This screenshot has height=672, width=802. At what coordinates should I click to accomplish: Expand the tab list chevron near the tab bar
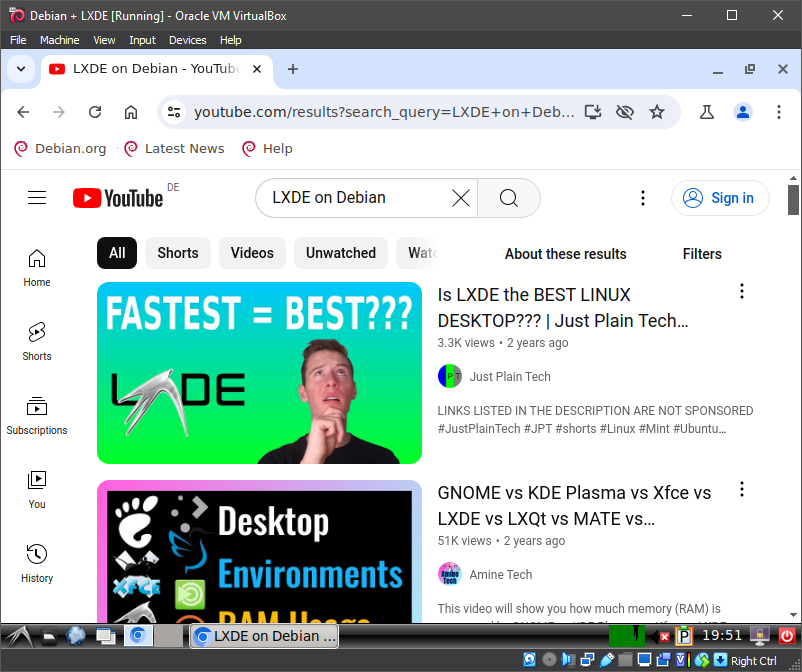click(x=20, y=69)
